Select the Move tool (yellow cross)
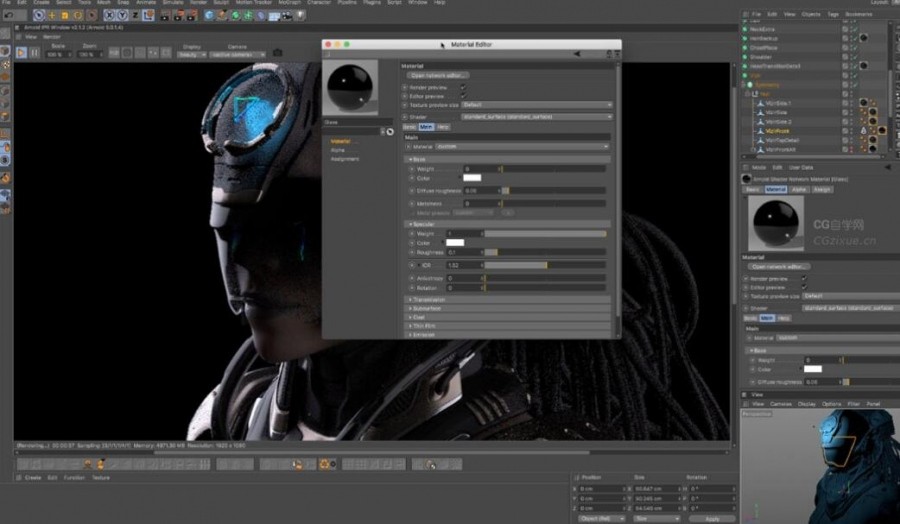 pyautogui.click(x=52, y=15)
